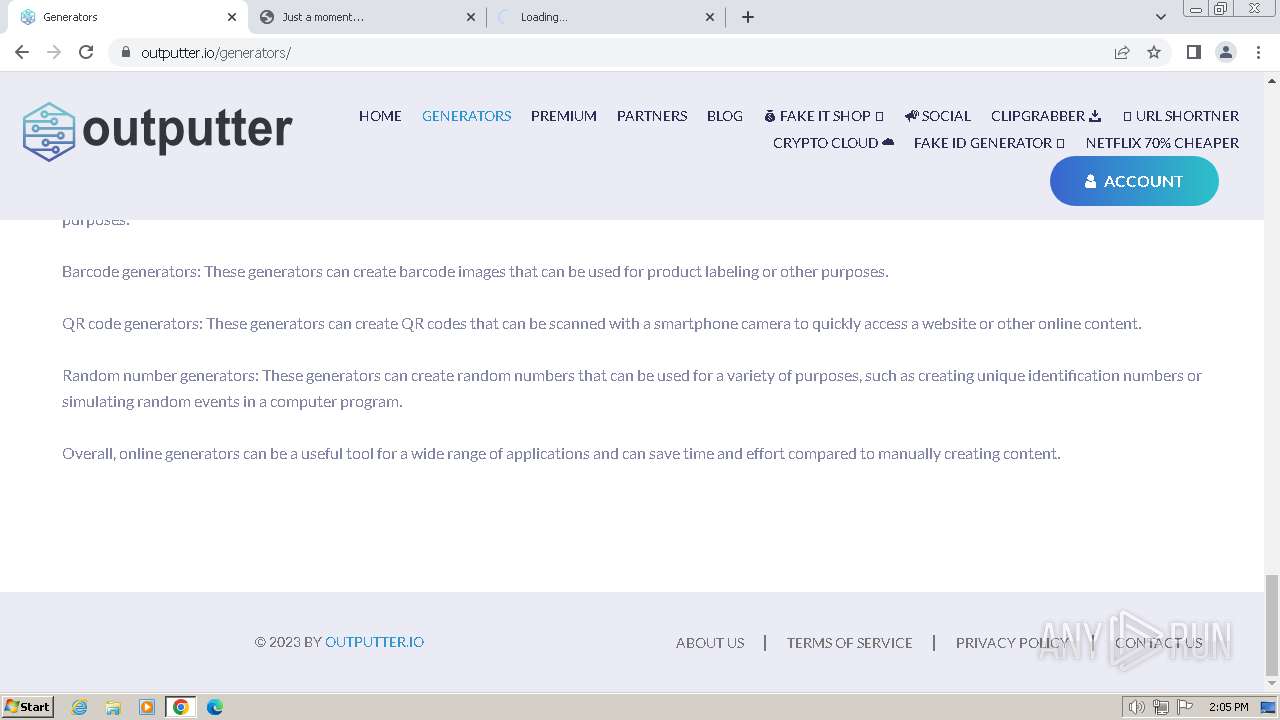1280x720 pixels.
Task: Open the GENERATORS menu item
Action: point(466,116)
